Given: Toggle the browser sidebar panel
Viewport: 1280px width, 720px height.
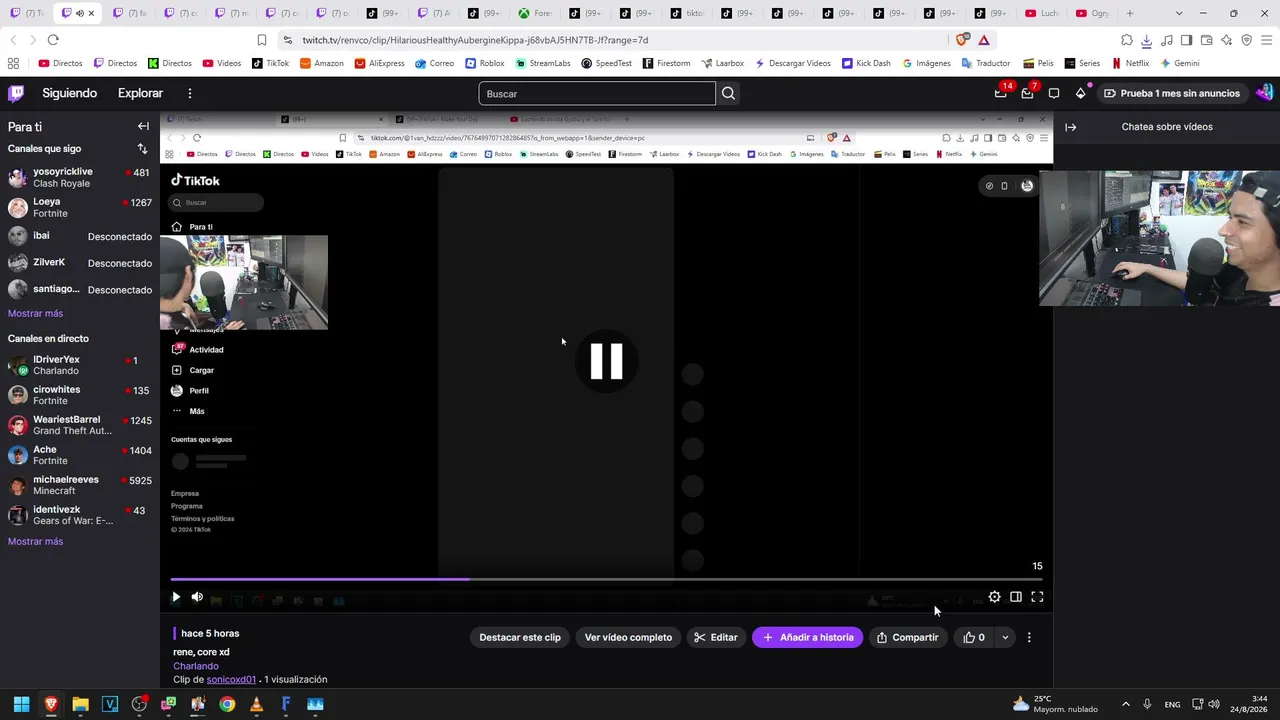Looking at the screenshot, I should 1186,40.
